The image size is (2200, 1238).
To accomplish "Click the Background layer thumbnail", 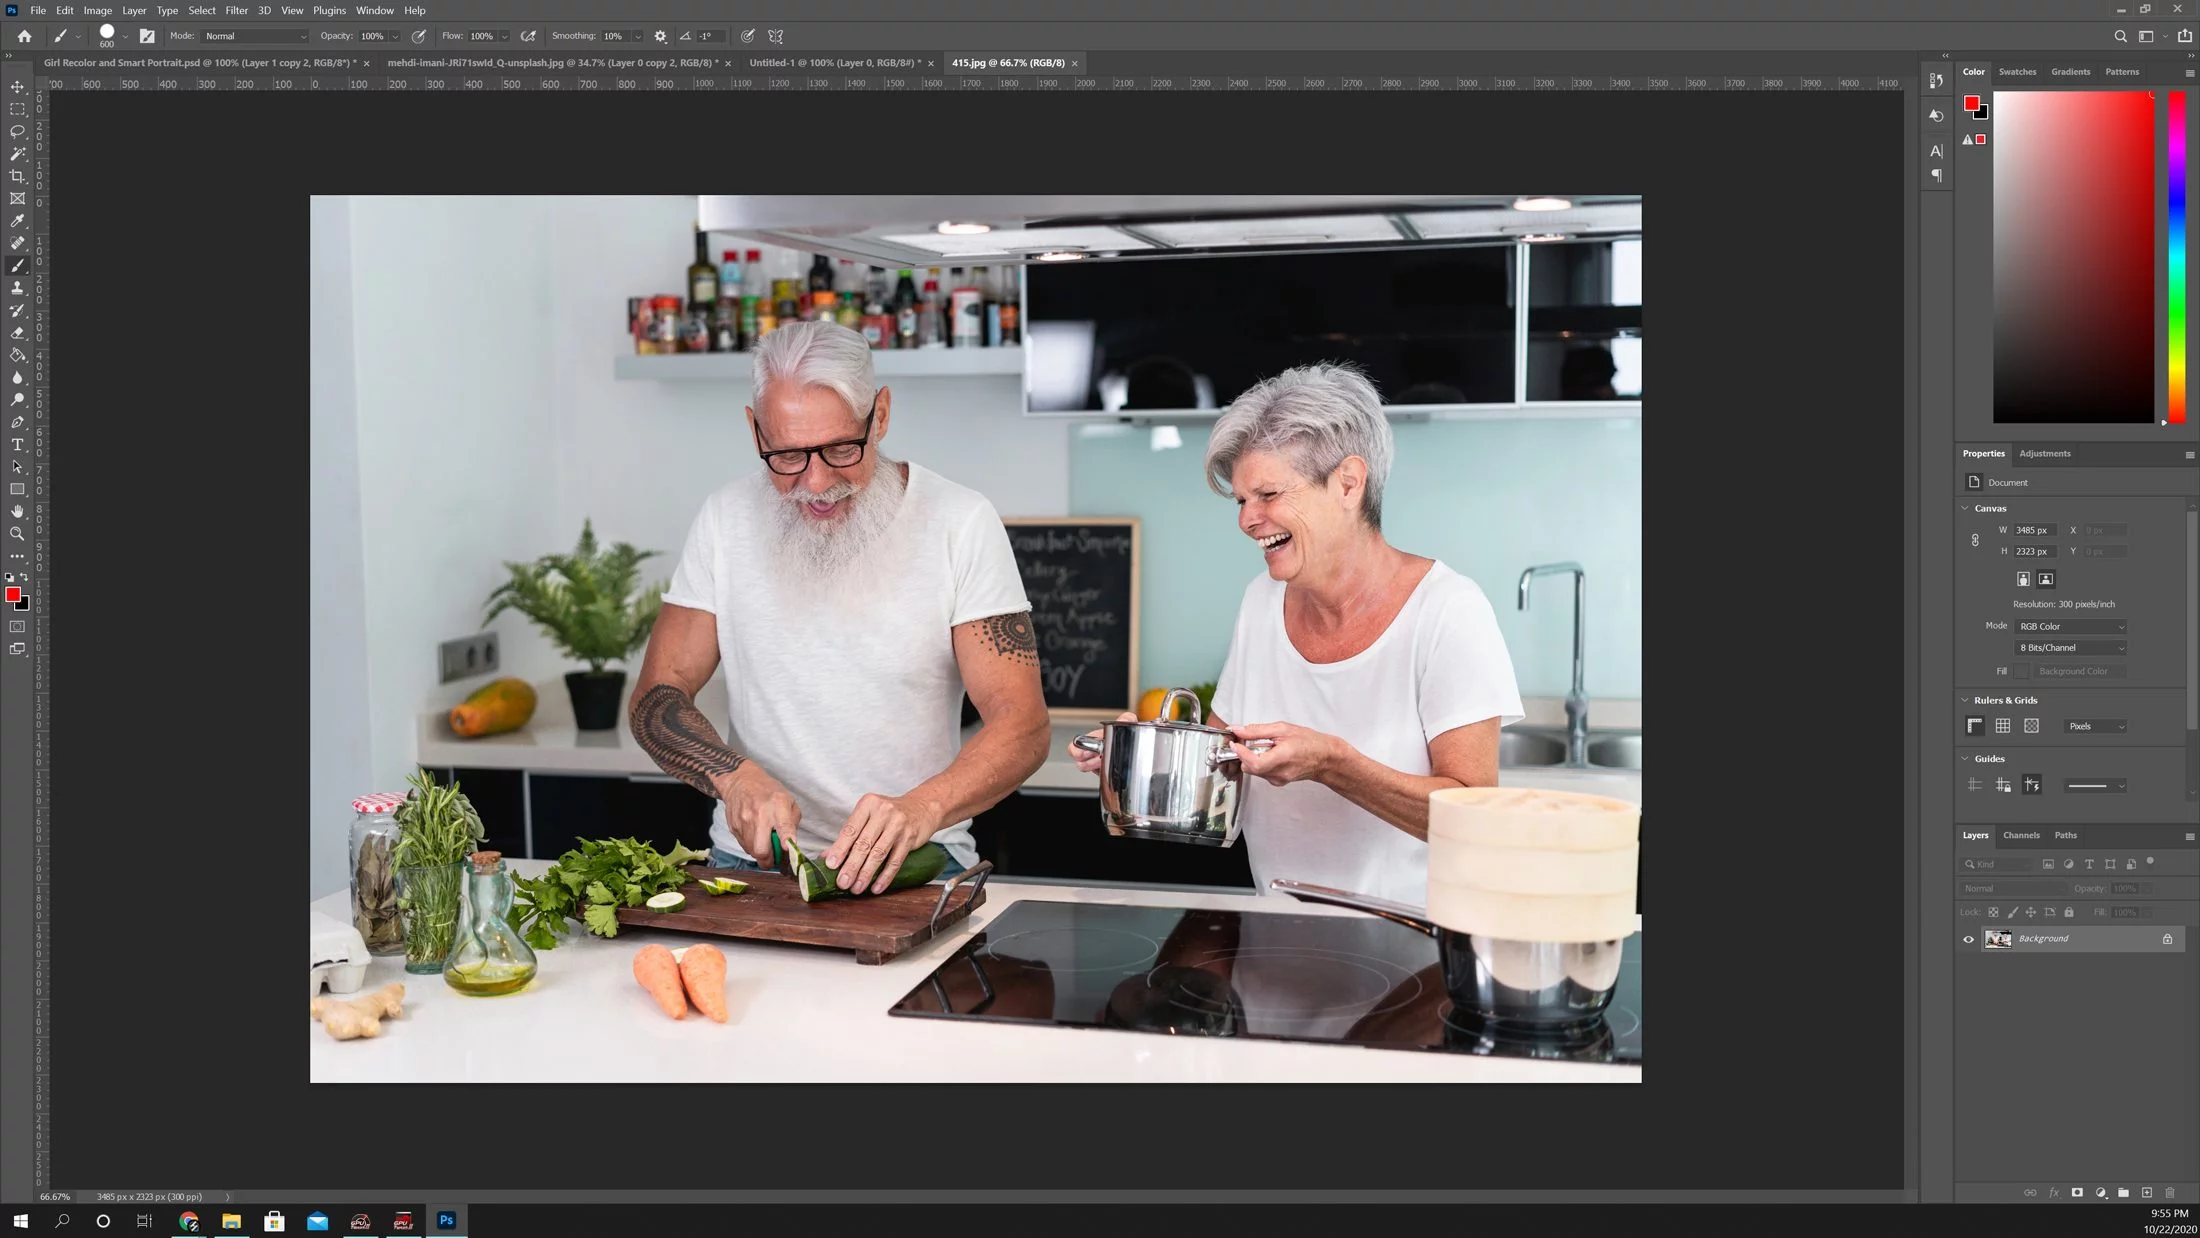I will click(1997, 939).
